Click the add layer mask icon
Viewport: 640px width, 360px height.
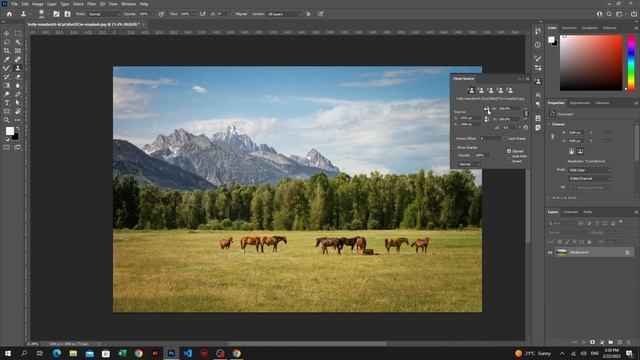592,342
